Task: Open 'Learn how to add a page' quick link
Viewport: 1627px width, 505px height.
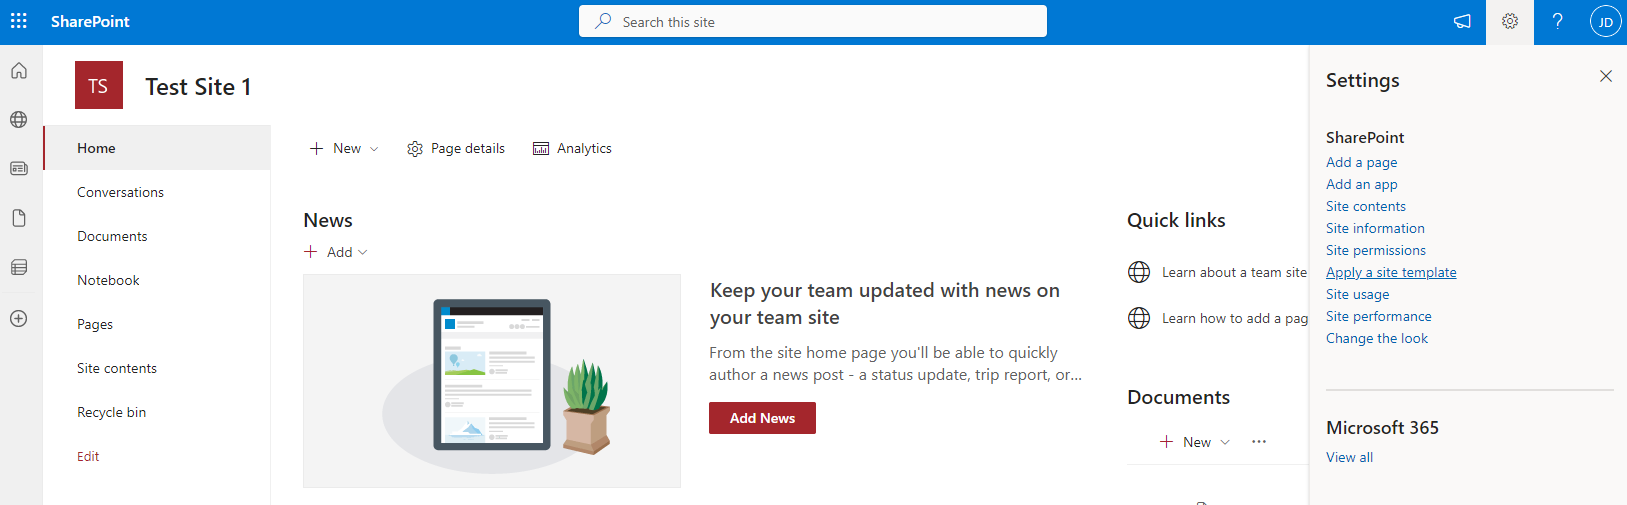Action: (1235, 318)
